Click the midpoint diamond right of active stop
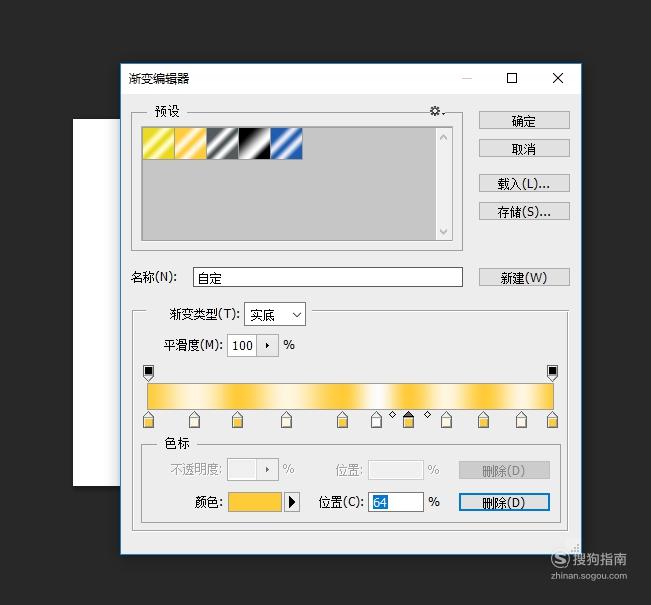This screenshot has width=651, height=605. [428, 414]
